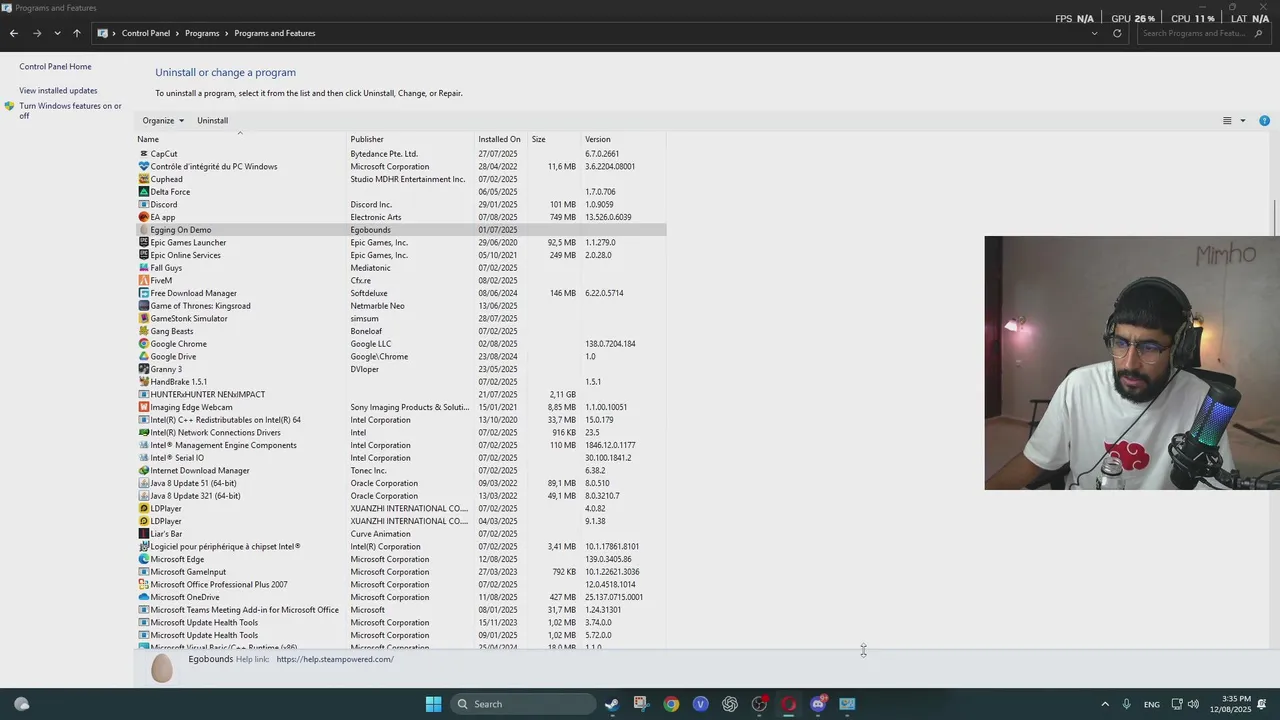Image resolution: width=1280 pixels, height=720 pixels.
Task: Select the CapCut program icon
Action: point(143,154)
